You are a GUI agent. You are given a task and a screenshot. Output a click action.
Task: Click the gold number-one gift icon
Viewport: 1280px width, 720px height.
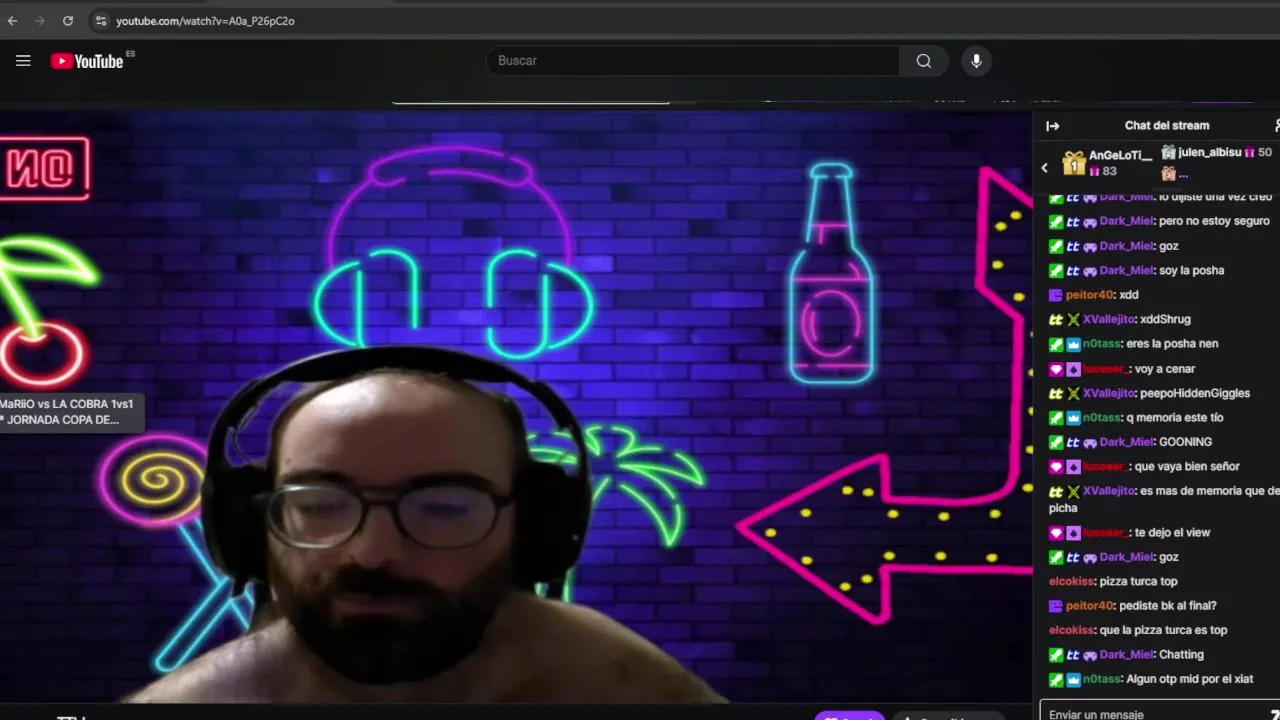tap(1074, 163)
